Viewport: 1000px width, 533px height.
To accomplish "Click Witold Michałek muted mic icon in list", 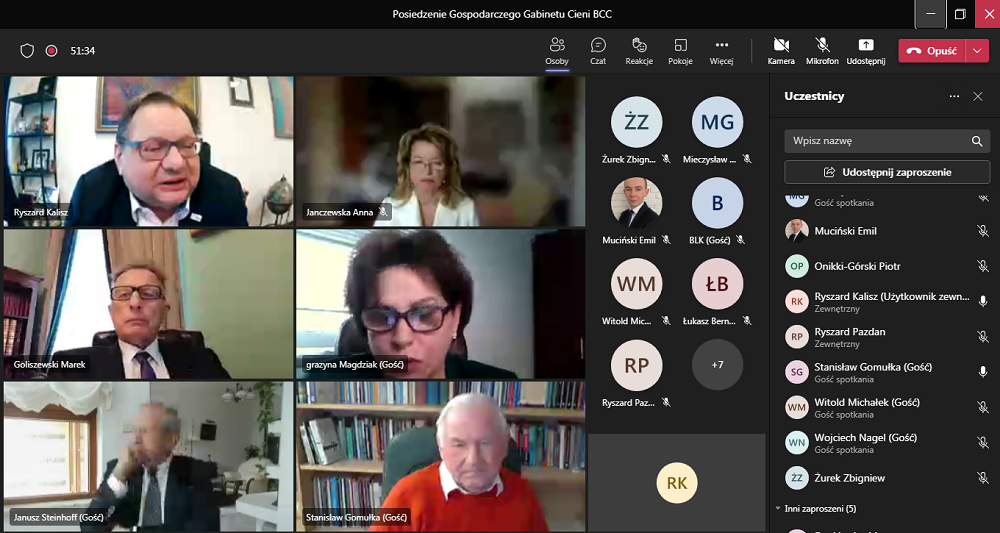I will pyautogui.click(x=983, y=407).
